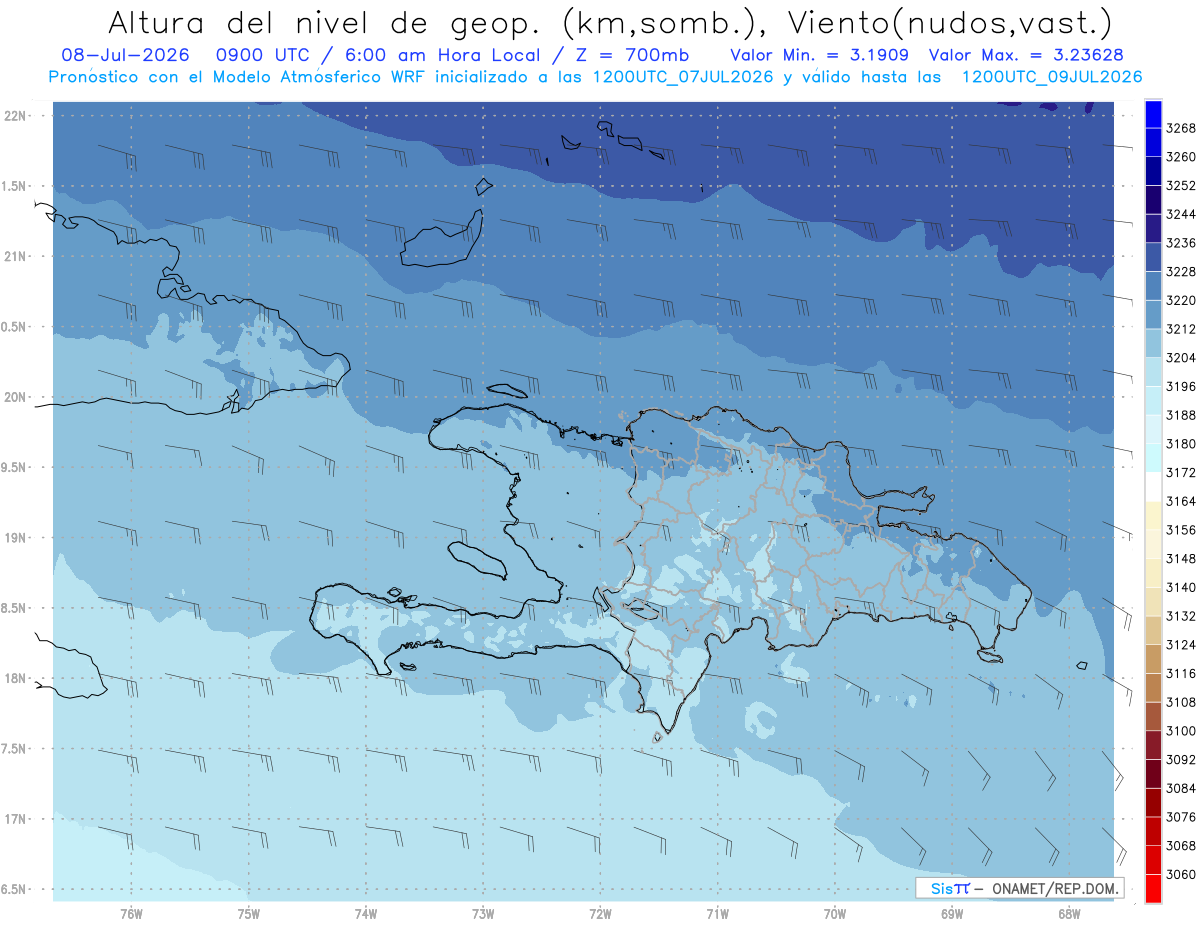Viewport: 1200px width, 927px height.
Task: Select the valid-until time '1200UTC_09JUL2026'
Action: (x=1052, y=77)
